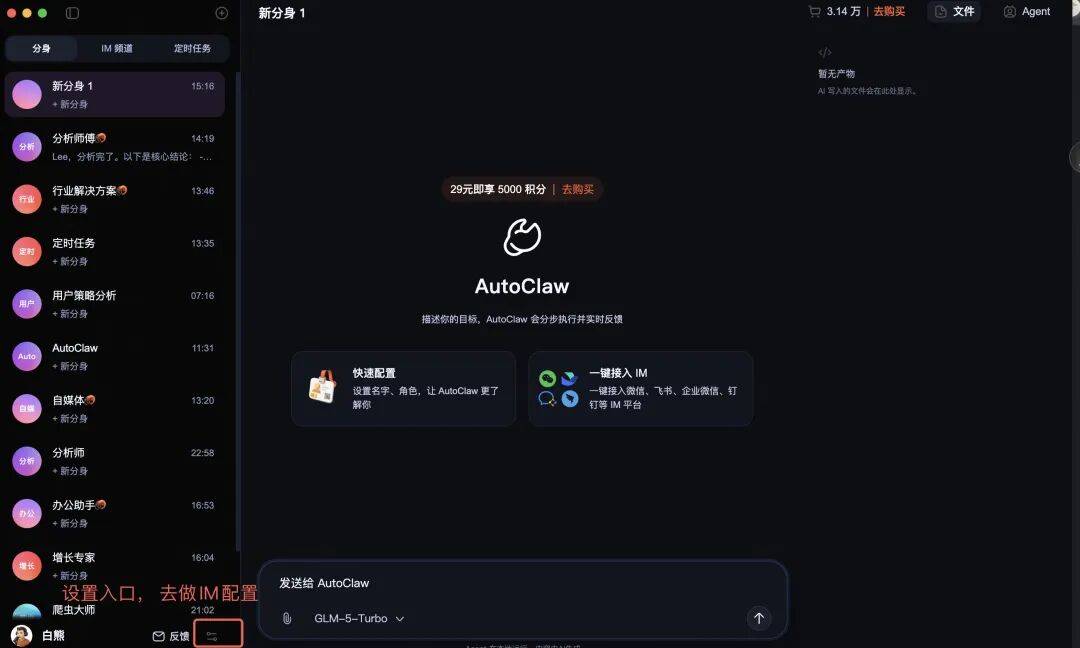Select the 分身 tab
This screenshot has width=1080, height=648.
41,48
